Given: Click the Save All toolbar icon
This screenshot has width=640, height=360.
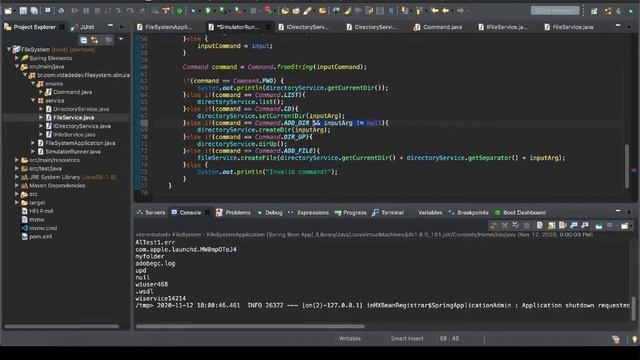Looking at the screenshot, I should click(x=34, y=11).
